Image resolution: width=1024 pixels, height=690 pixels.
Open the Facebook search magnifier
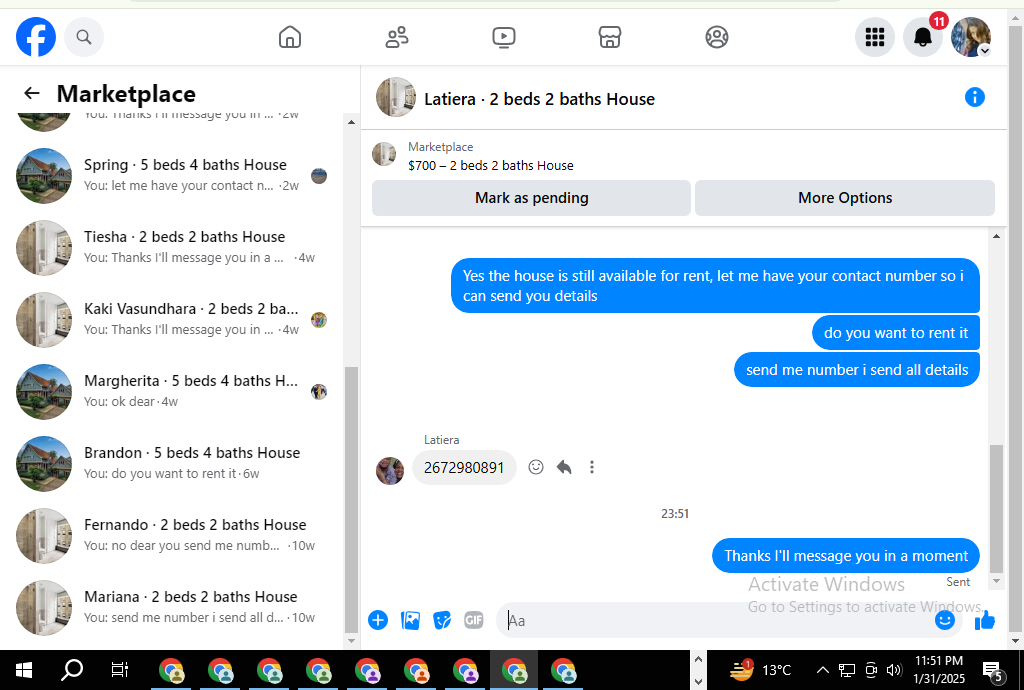click(x=84, y=37)
